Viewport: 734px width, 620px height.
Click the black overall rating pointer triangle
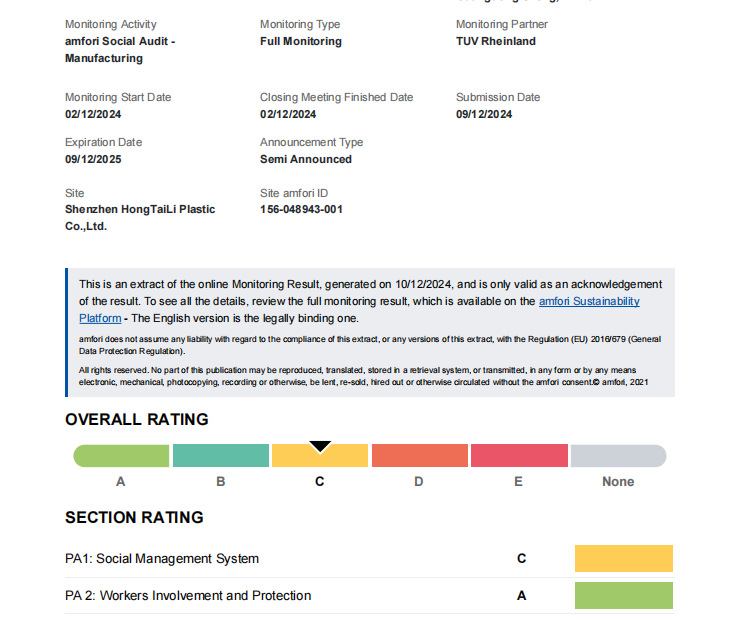[320, 446]
